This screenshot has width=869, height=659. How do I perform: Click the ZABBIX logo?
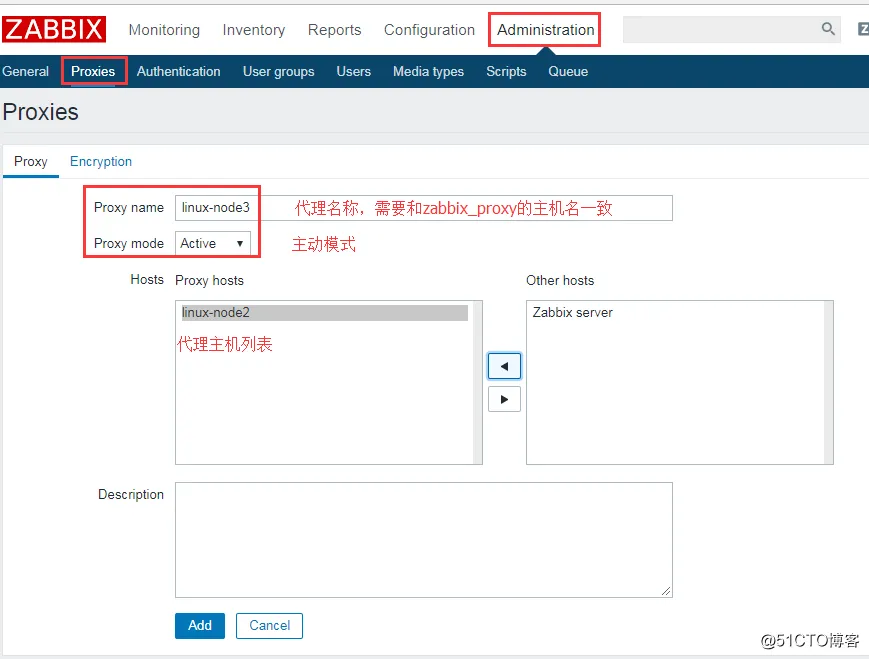54,29
